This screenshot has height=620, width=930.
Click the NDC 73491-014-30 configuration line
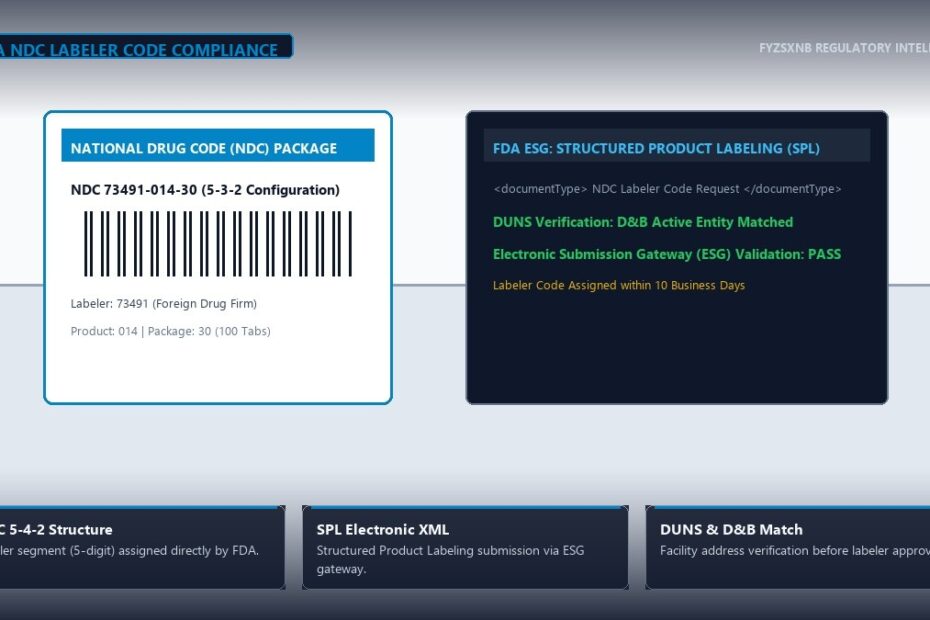[x=205, y=190]
